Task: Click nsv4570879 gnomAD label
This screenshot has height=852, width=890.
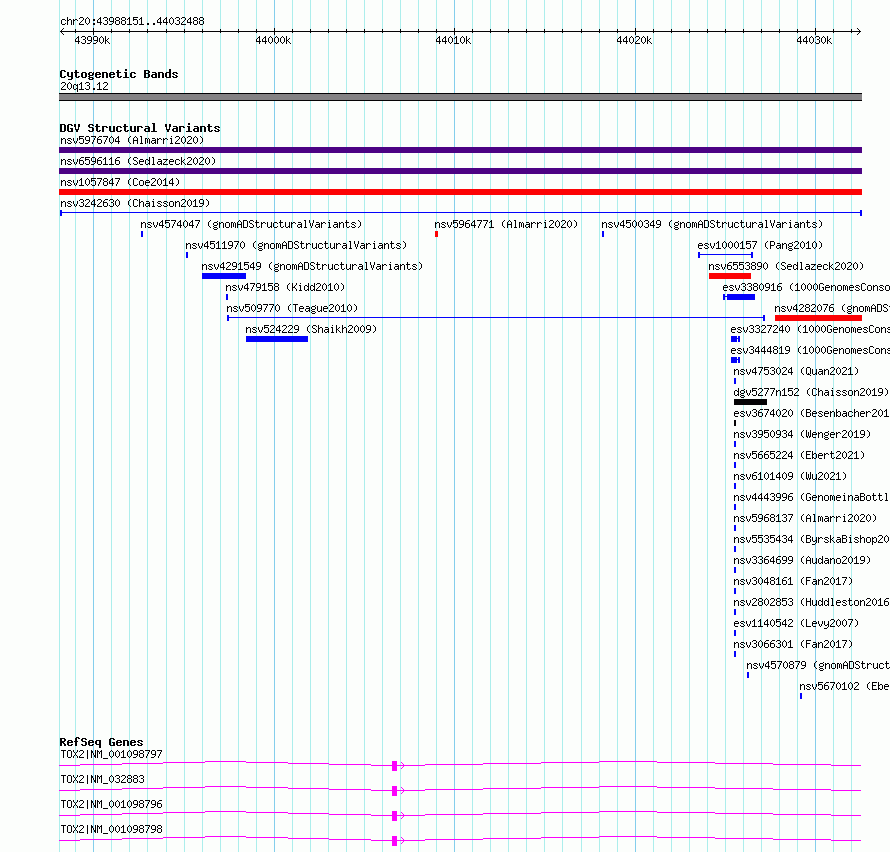Action: 818,665
